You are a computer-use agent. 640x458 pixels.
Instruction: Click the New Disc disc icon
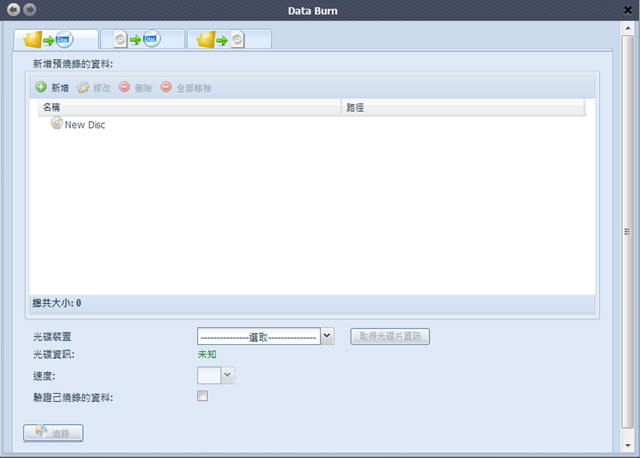(57, 123)
